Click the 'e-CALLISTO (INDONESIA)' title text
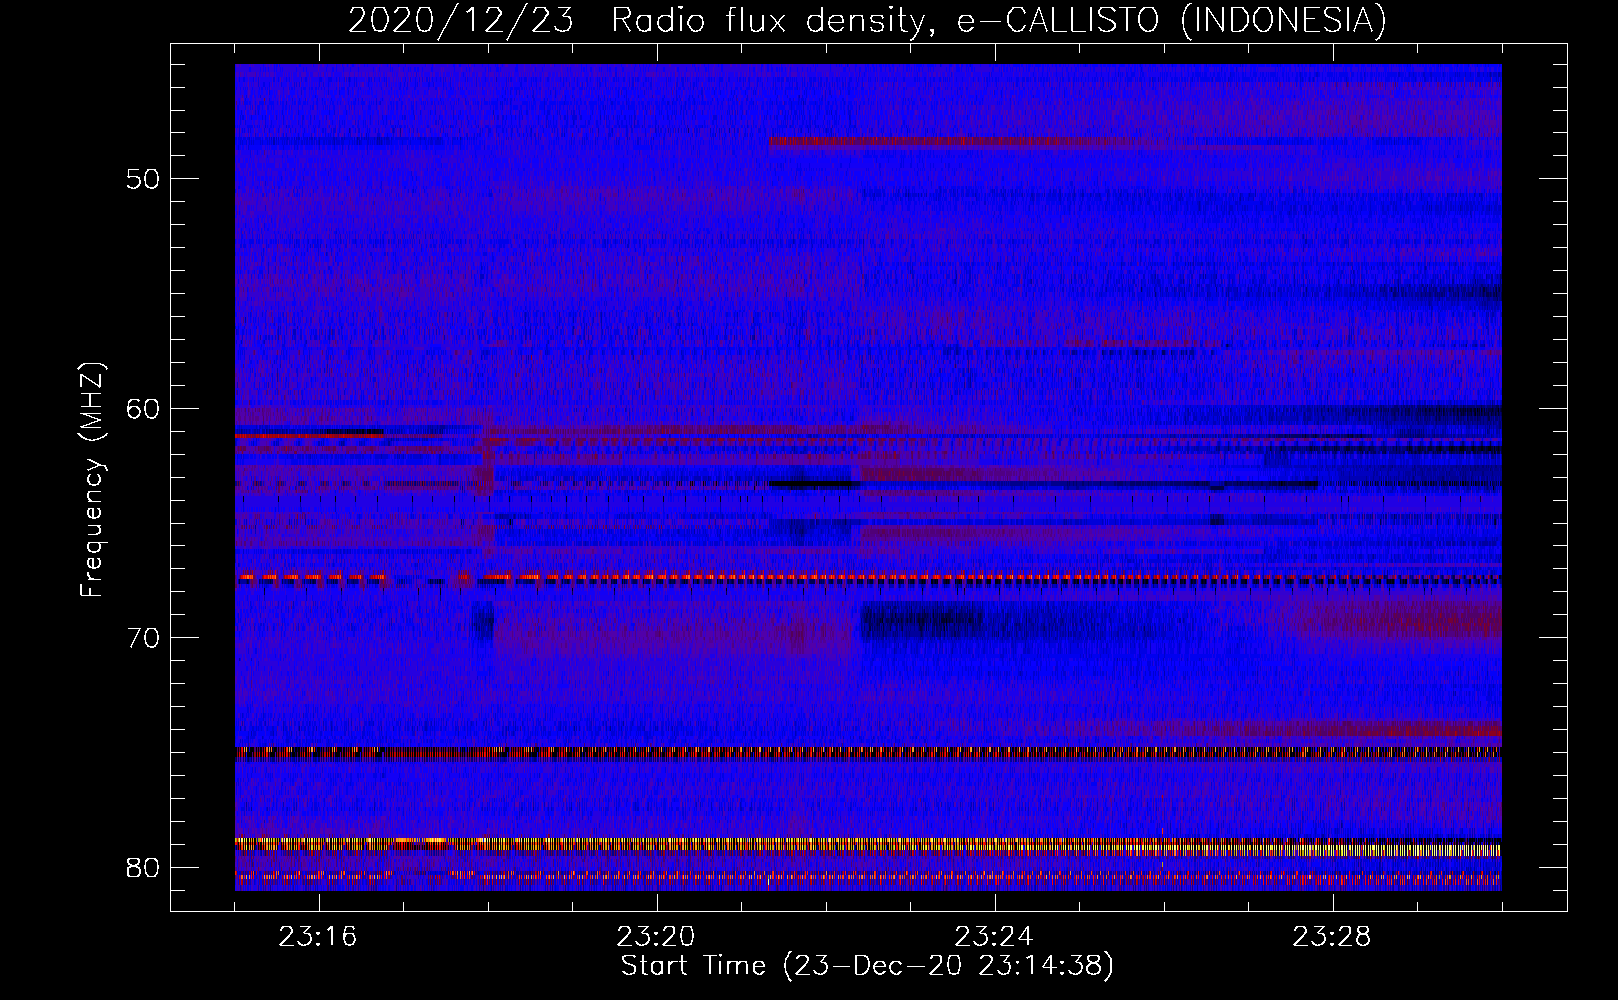The width and height of the screenshot is (1618, 1000). pos(1172,20)
